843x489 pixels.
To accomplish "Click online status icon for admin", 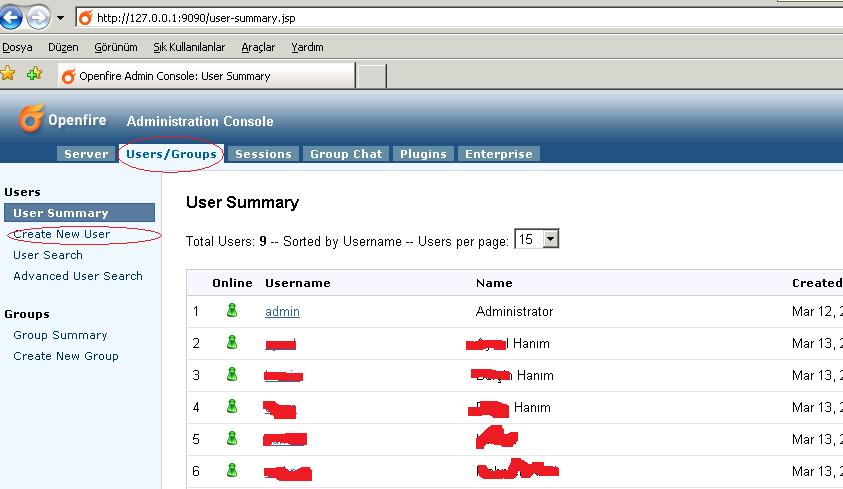I will pyautogui.click(x=232, y=311).
